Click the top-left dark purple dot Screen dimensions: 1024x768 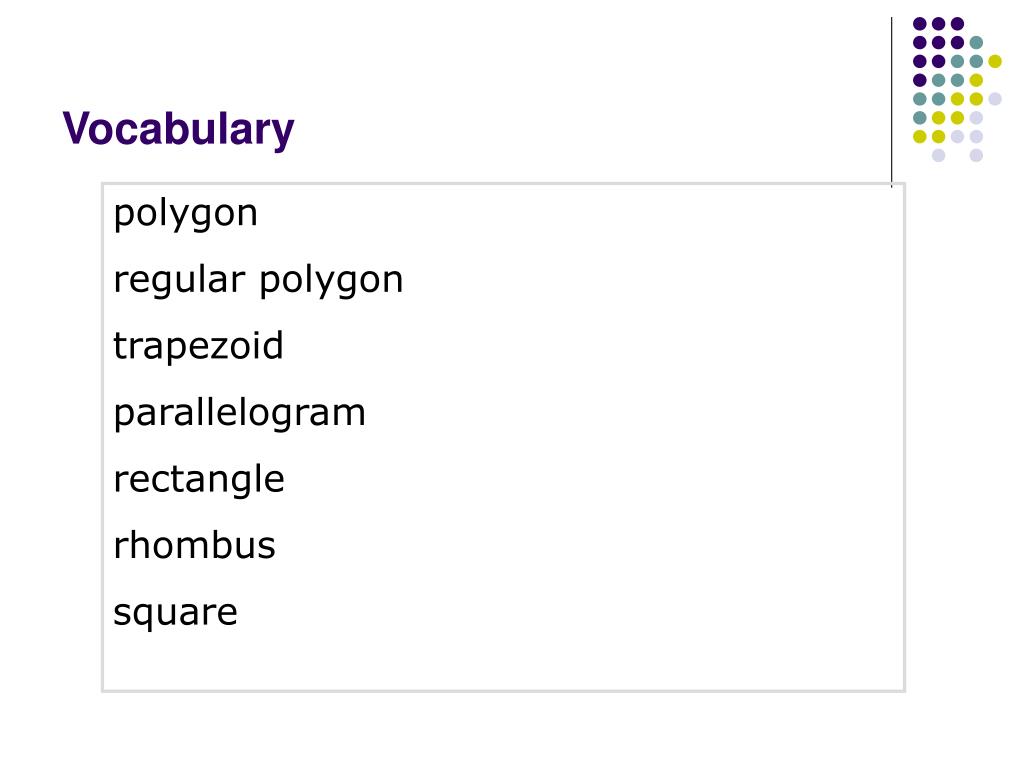coord(920,24)
